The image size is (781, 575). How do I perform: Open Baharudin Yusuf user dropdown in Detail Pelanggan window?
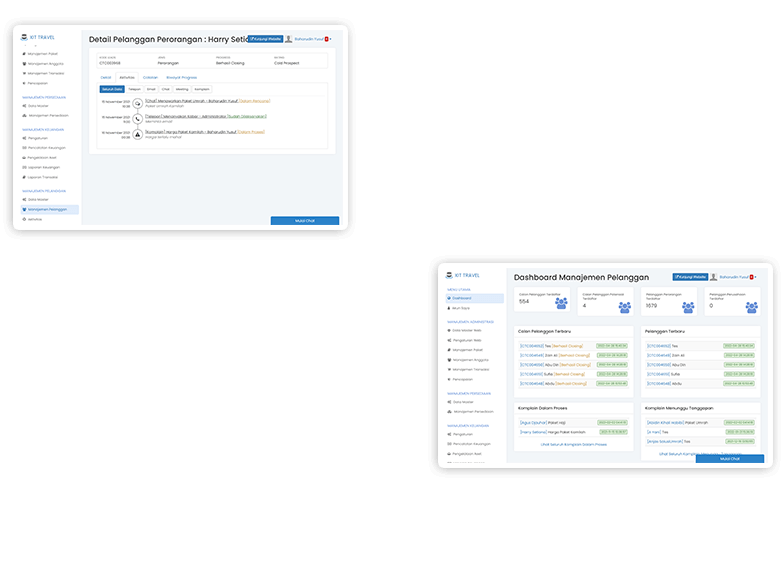click(307, 39)
